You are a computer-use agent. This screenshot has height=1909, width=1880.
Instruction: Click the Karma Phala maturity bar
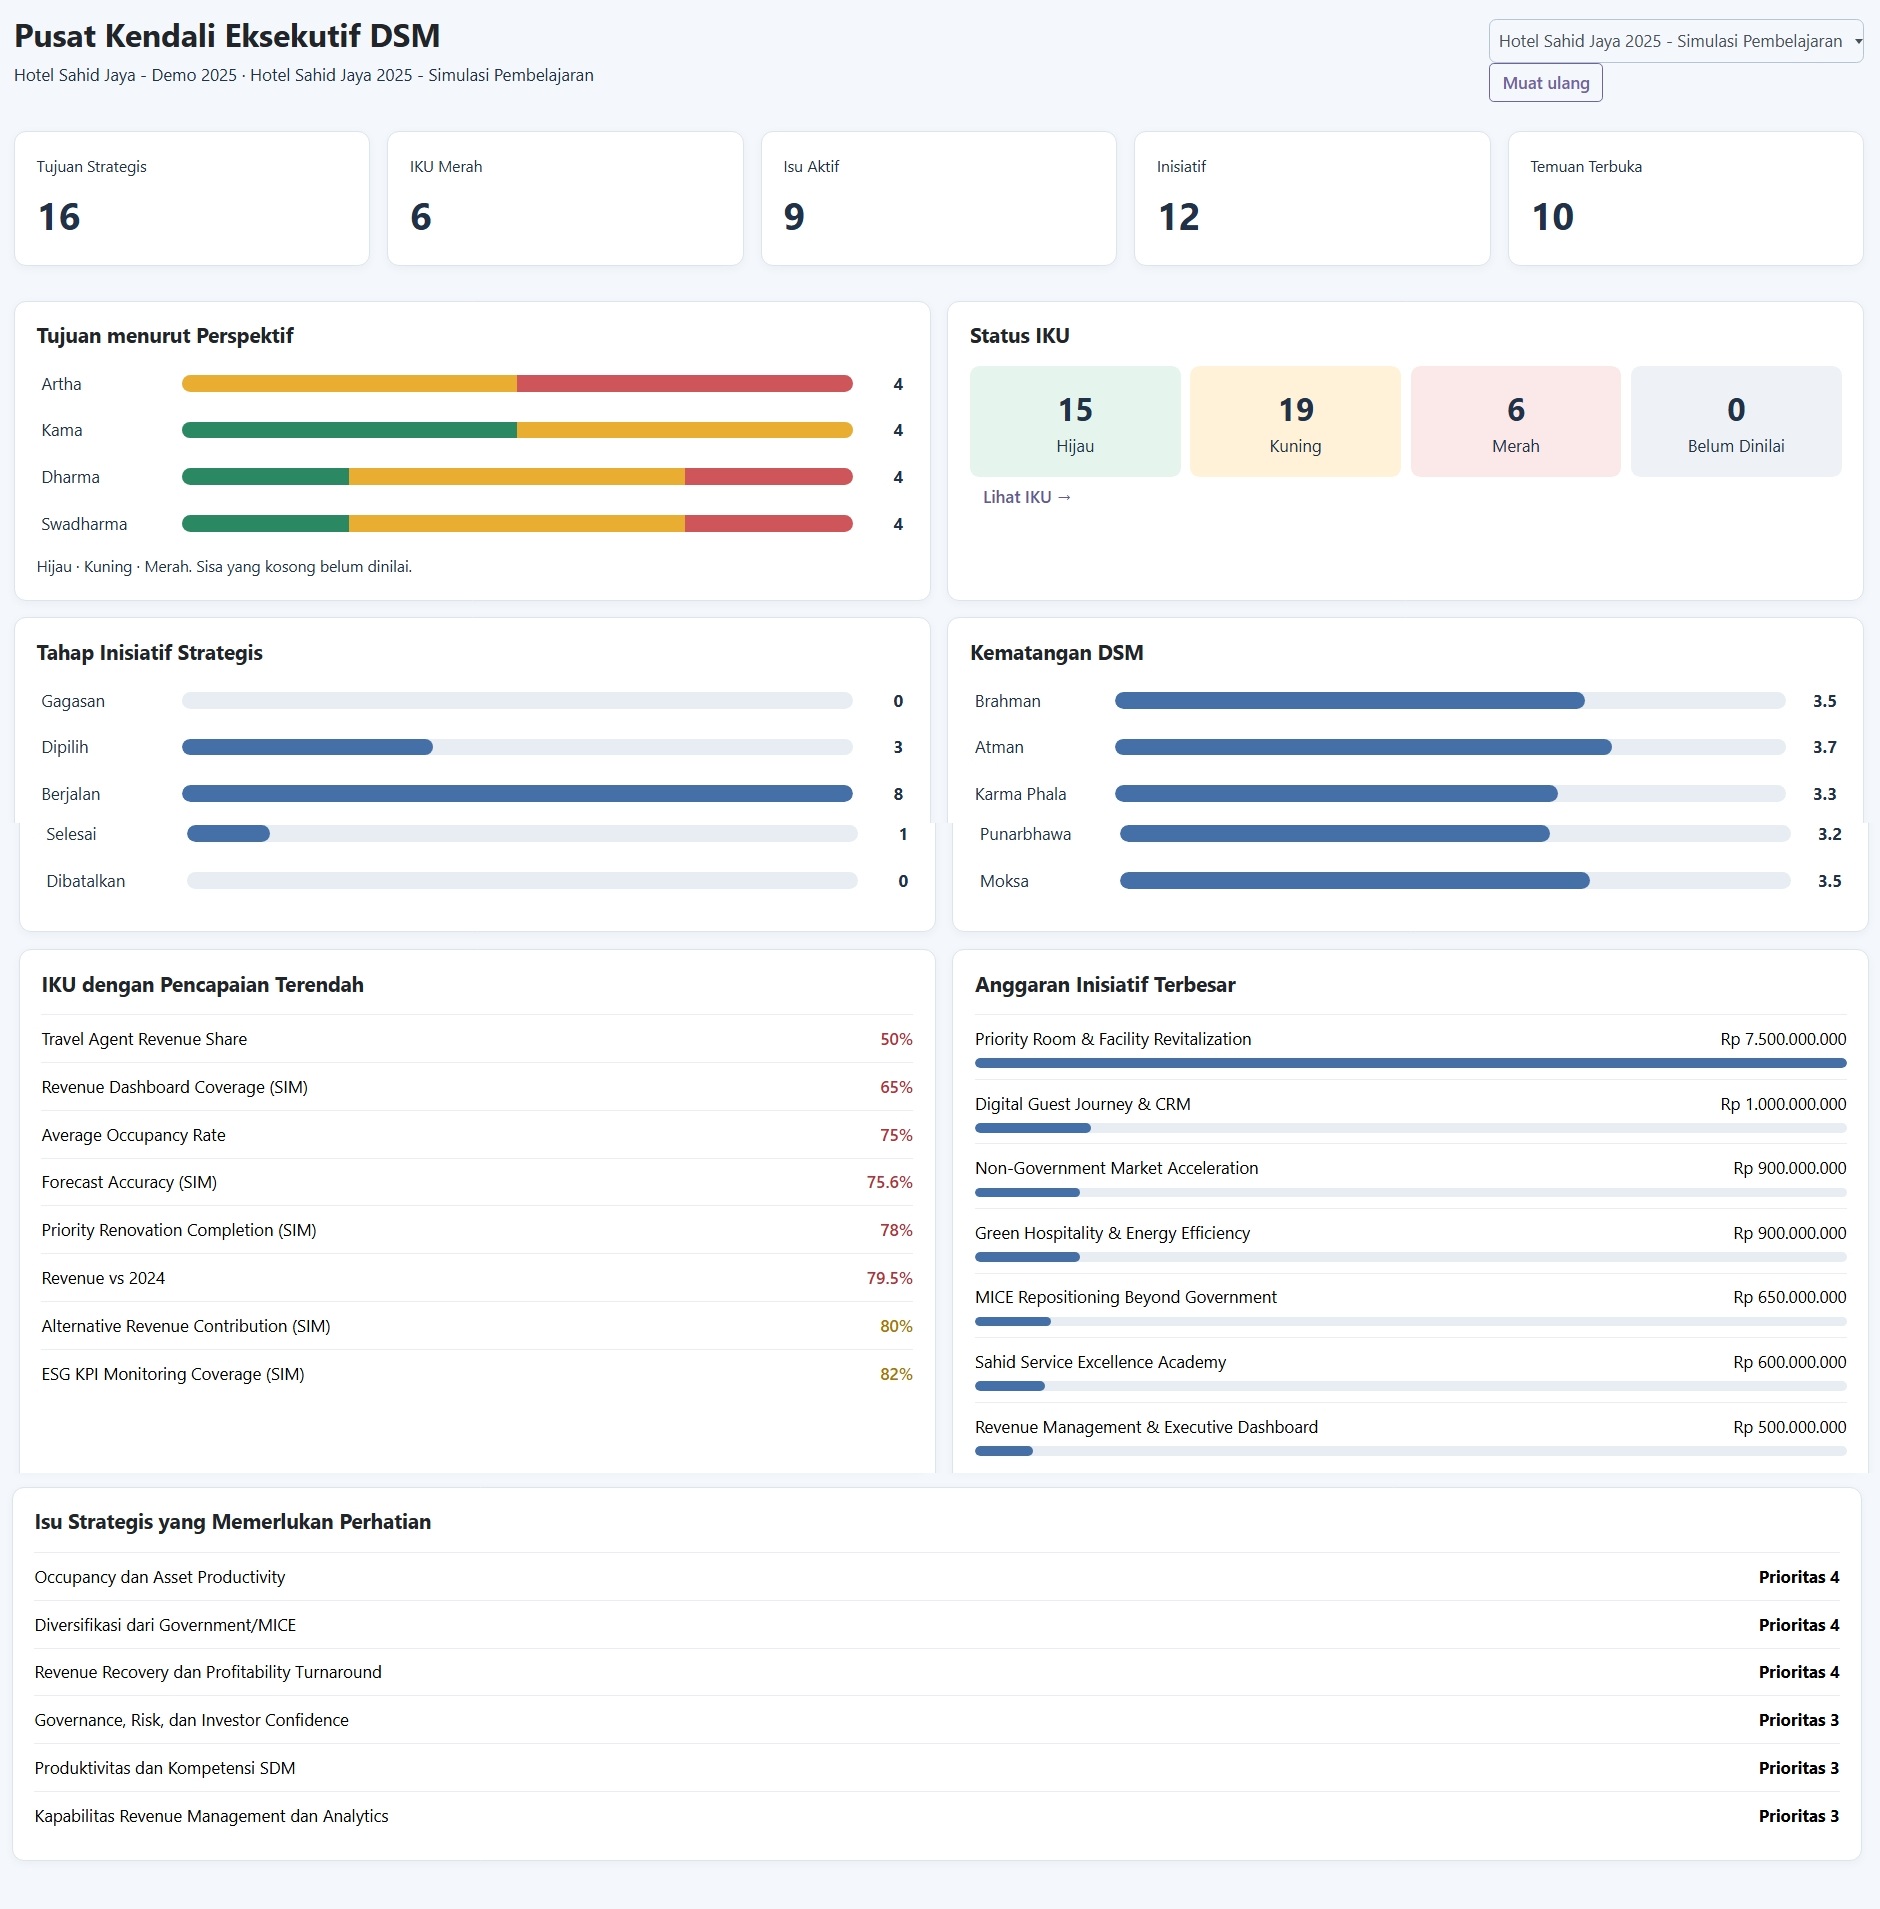1450,794
